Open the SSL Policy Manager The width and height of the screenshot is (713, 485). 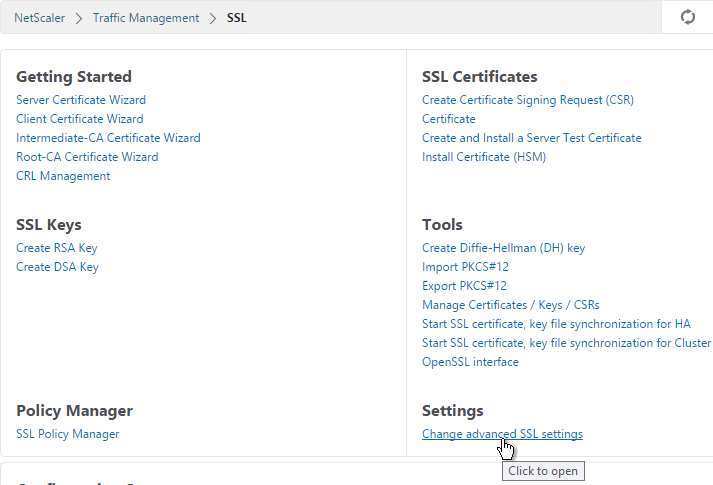[68, 434]
